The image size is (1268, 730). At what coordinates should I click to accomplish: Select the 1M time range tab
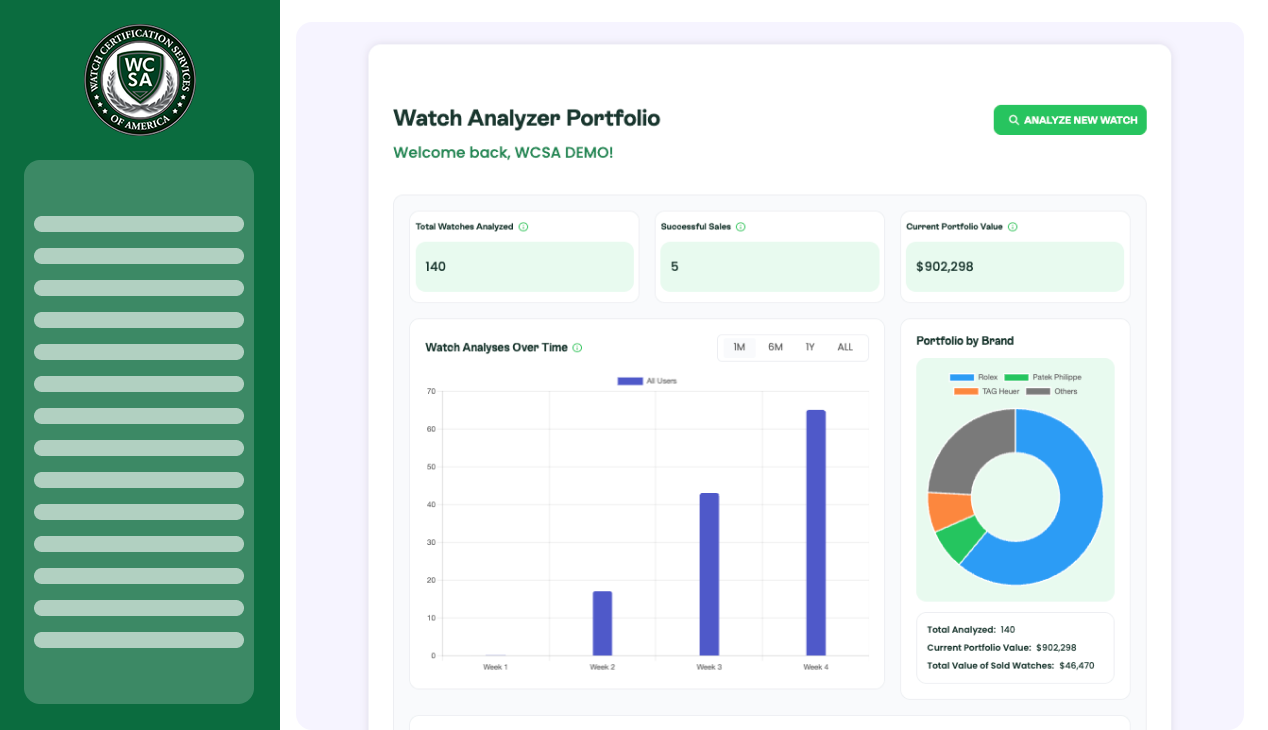(x=739, y=348)
